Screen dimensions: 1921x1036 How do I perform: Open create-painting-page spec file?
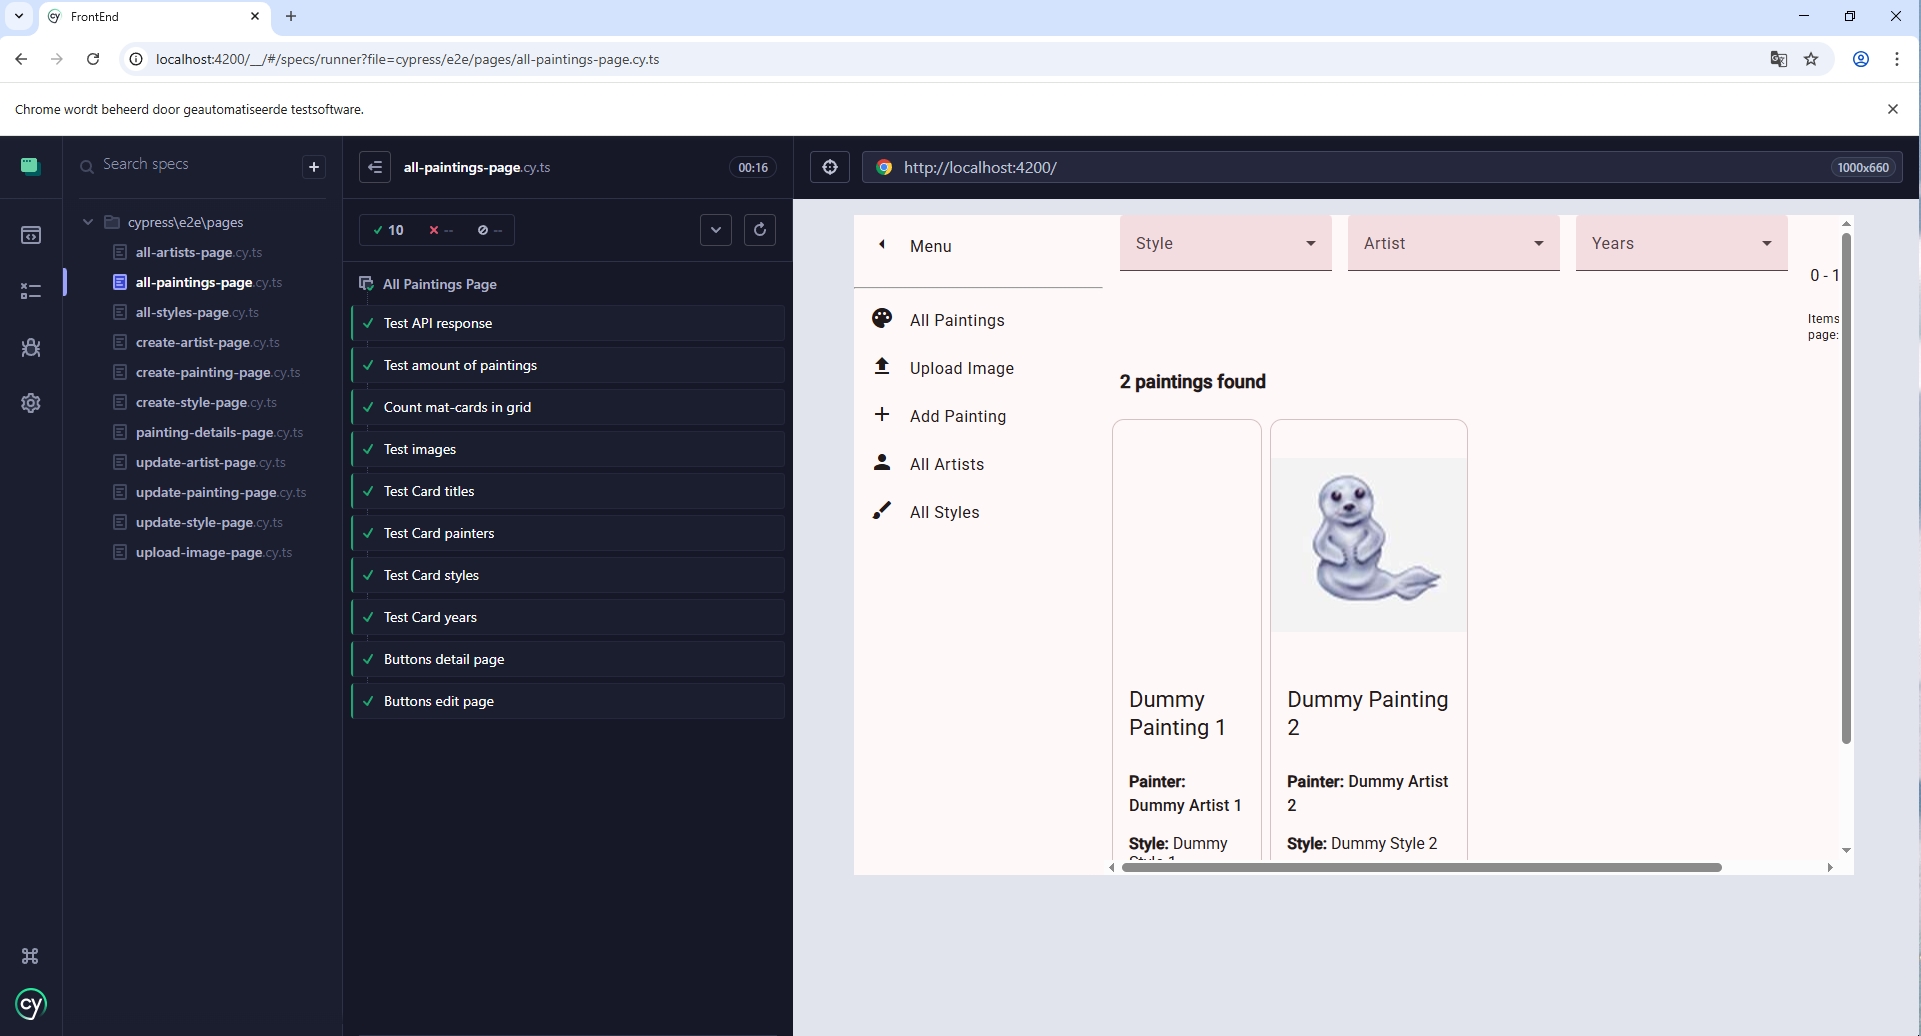tap(203, 372)
